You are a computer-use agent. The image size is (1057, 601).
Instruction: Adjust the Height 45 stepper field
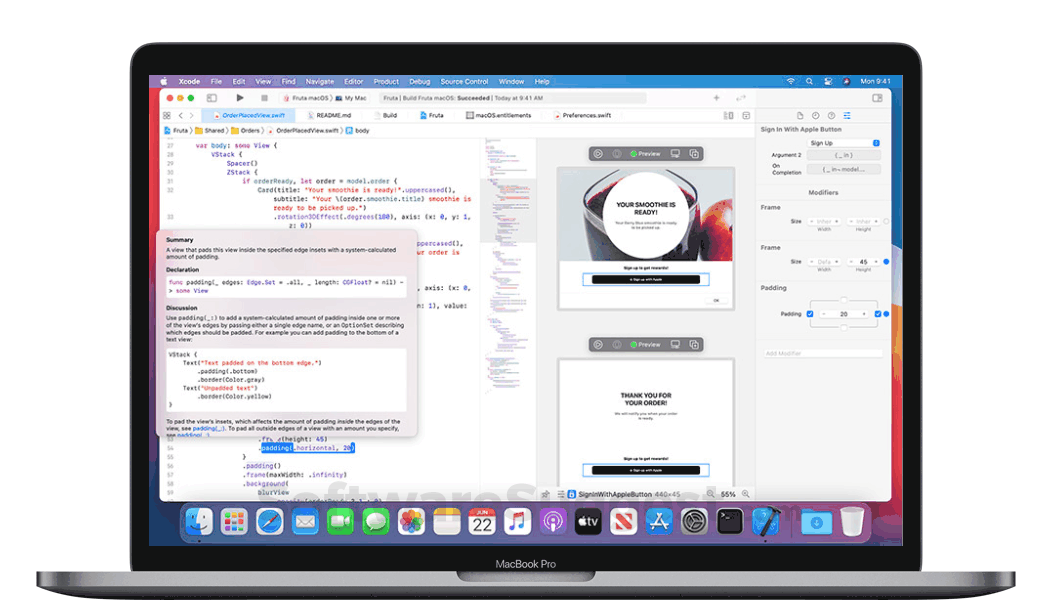click(864, 261)
